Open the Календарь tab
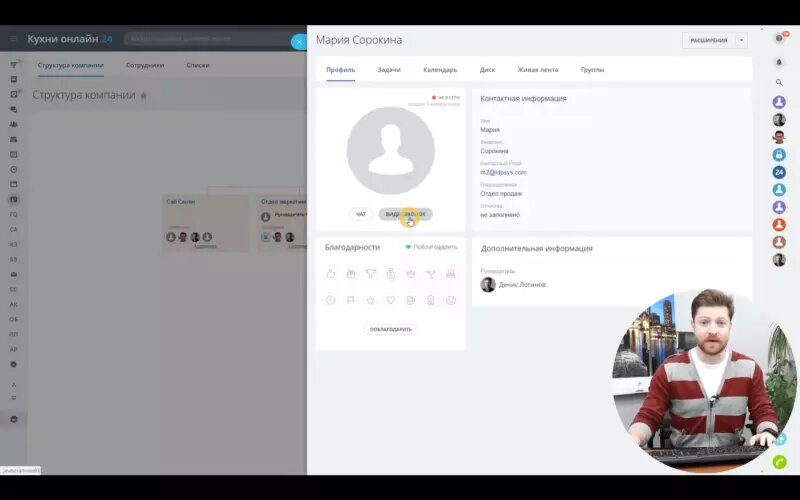Screen dimensions: 800x500 coord(440,70)
